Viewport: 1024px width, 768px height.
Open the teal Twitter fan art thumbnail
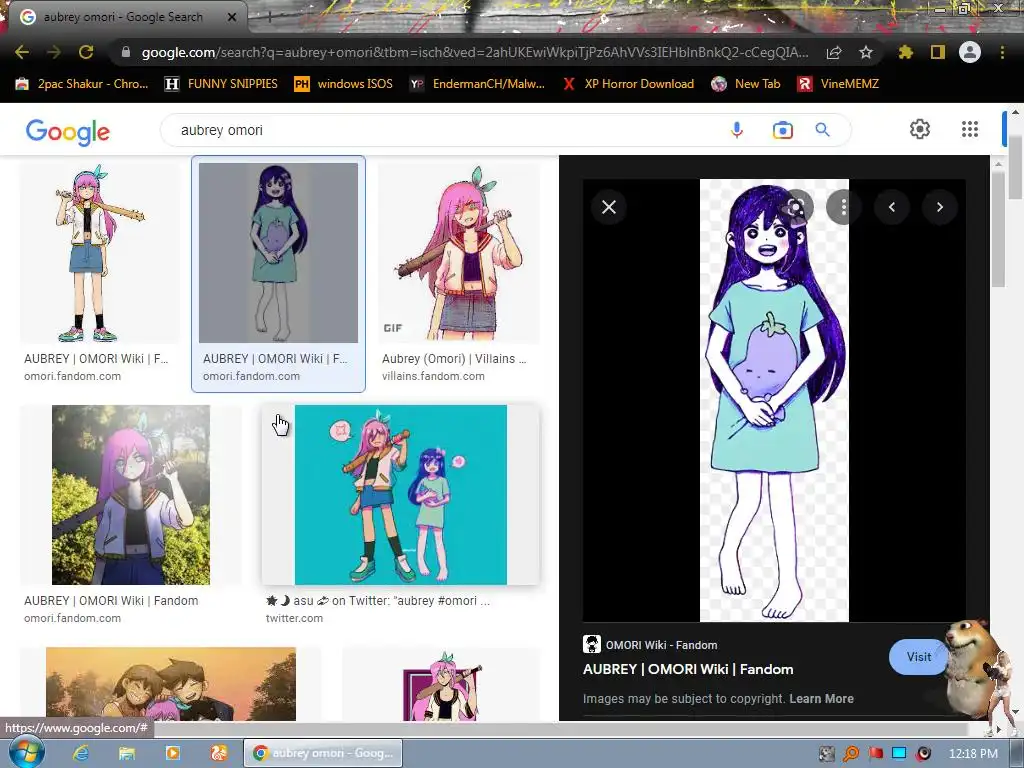click(x=400, y=495)
